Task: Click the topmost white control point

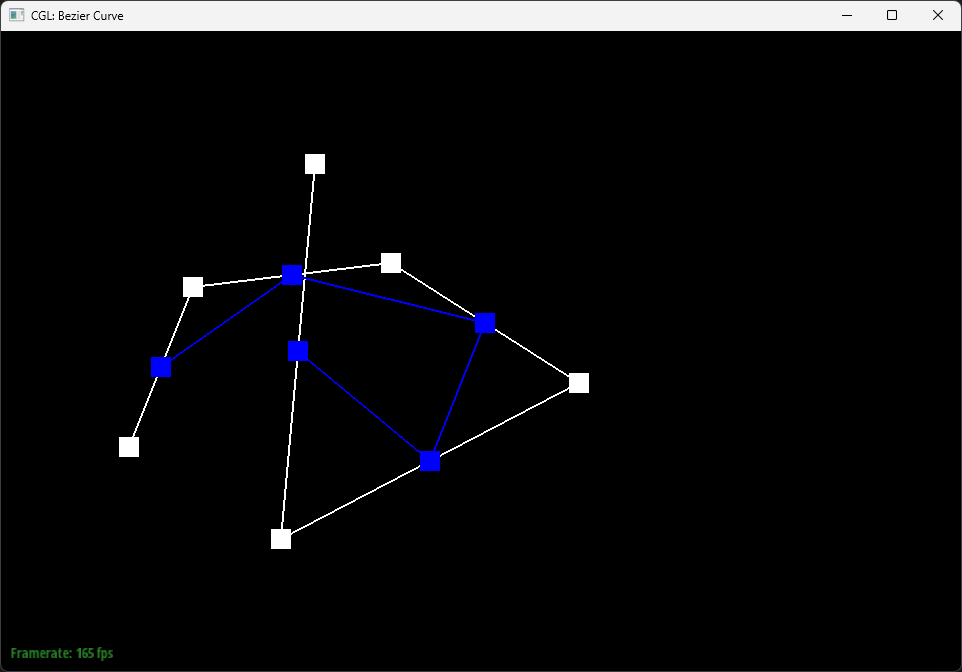Action: pos(315,164)
